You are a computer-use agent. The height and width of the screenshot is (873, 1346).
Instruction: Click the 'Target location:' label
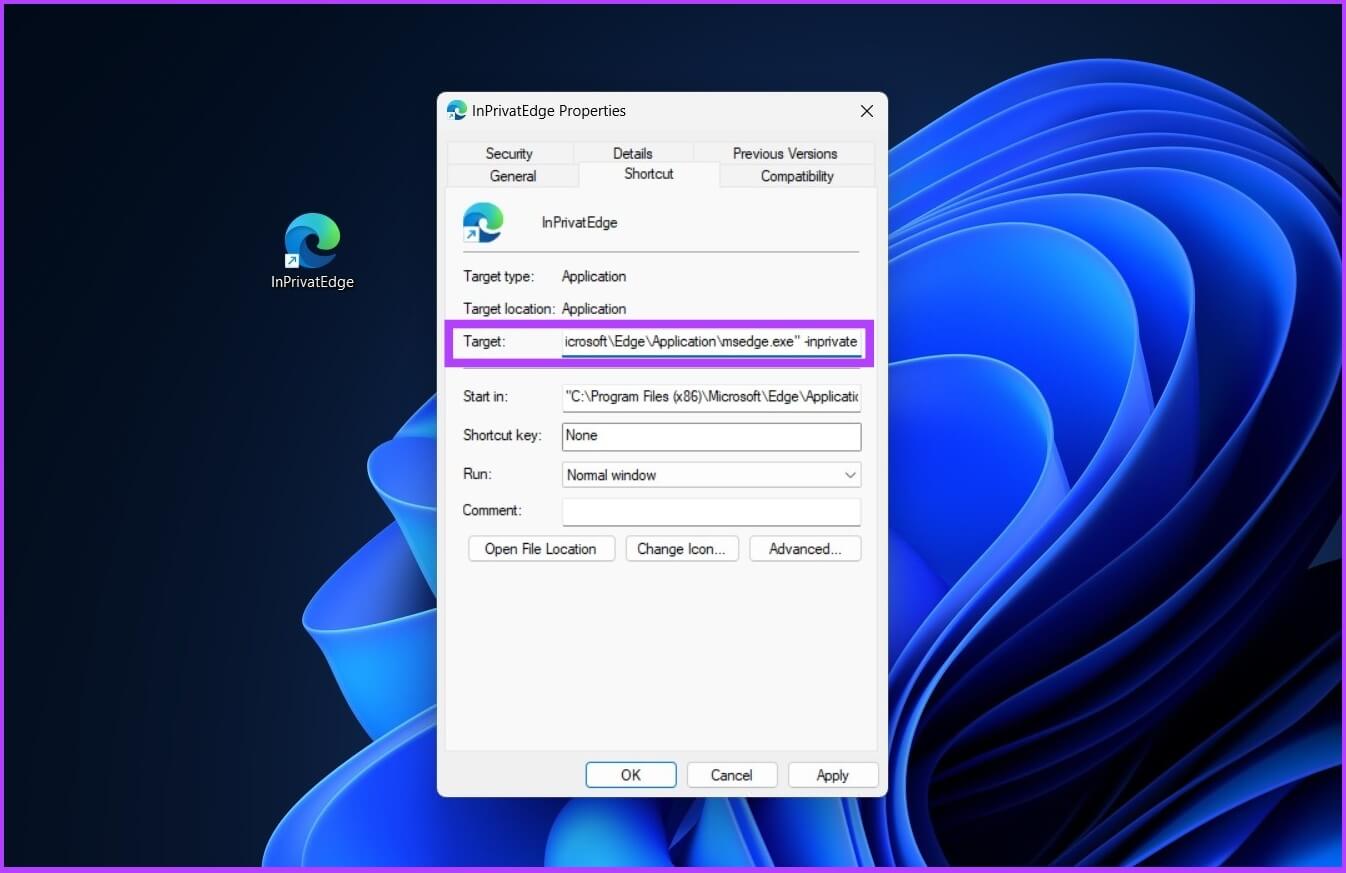[x=509, y=309]
